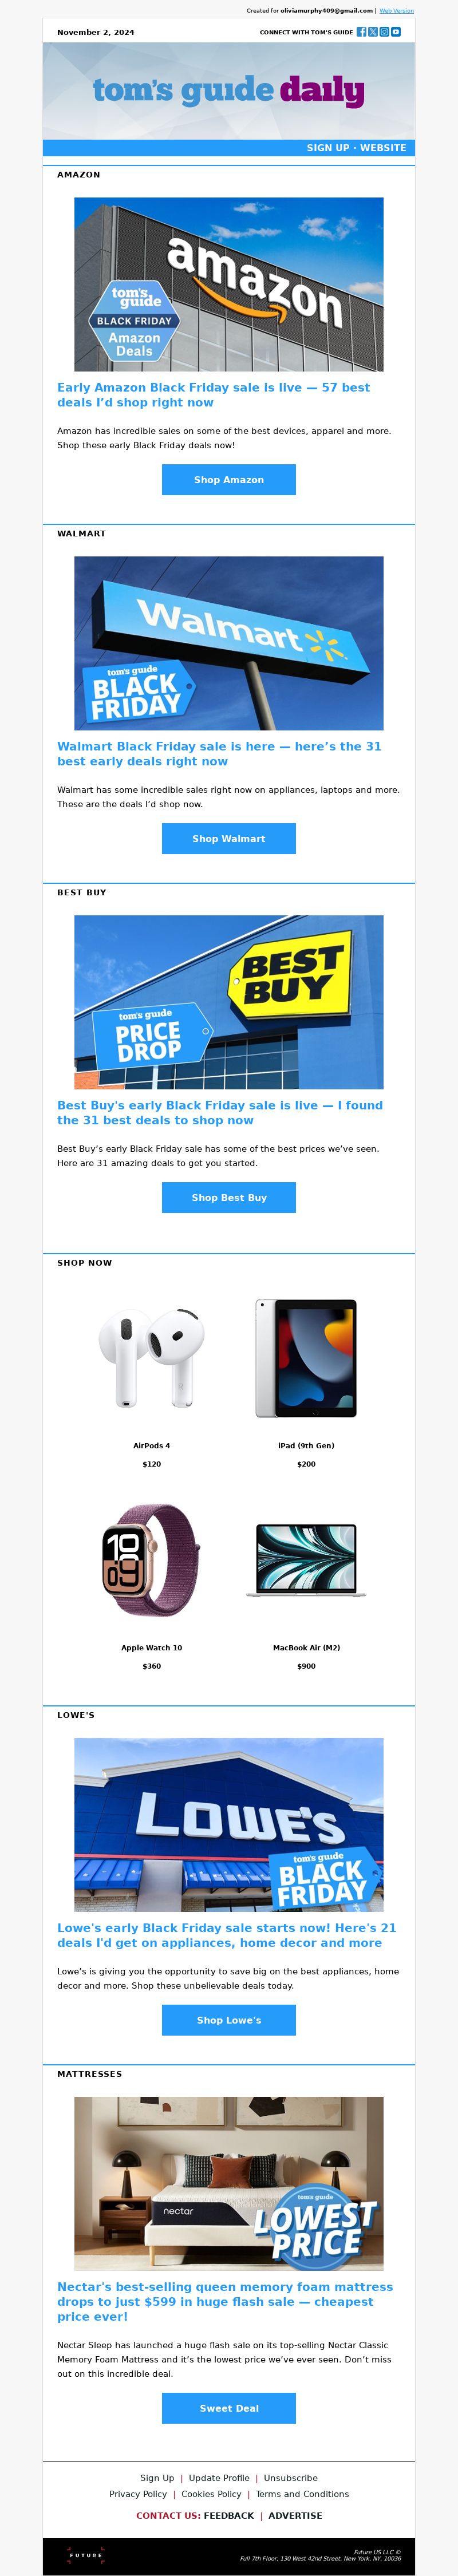Open Tom's Guide Instagram icon
458x2576 pixels.
pos(384,32)
